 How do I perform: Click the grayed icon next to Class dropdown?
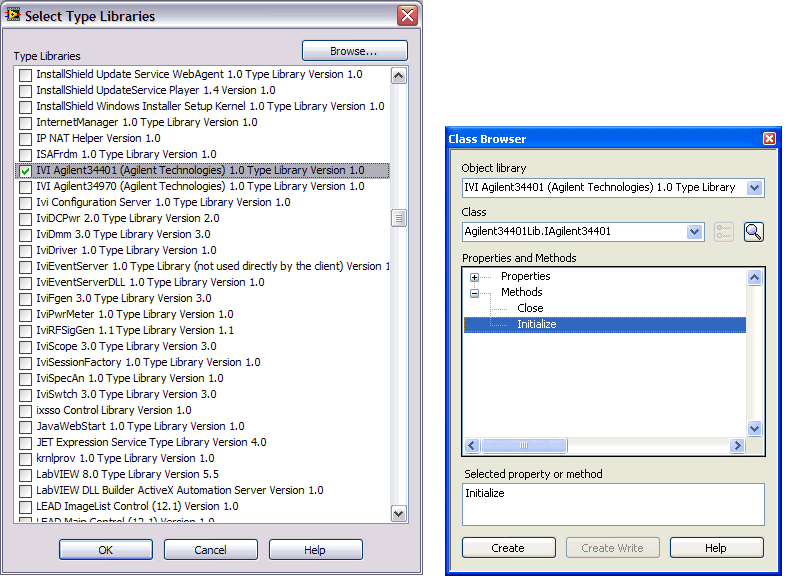click(724, 232)
